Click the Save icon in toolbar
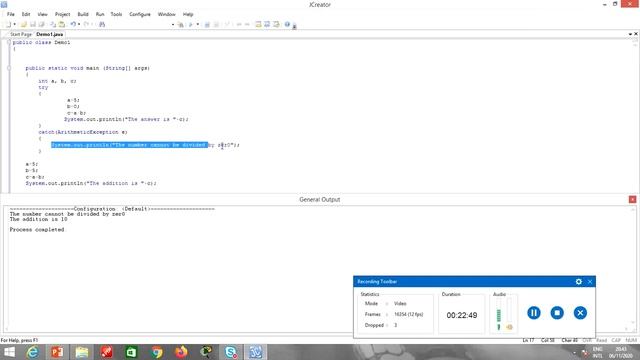 (x=33, y=24)
